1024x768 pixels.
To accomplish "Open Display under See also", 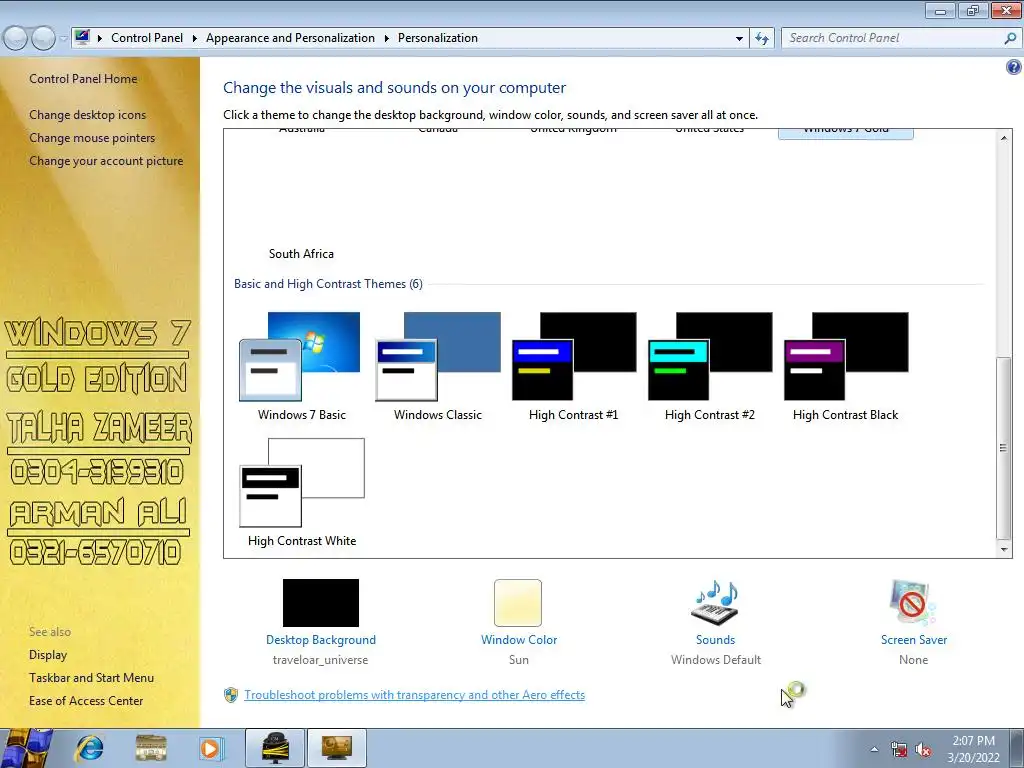I will coord(48,655).
